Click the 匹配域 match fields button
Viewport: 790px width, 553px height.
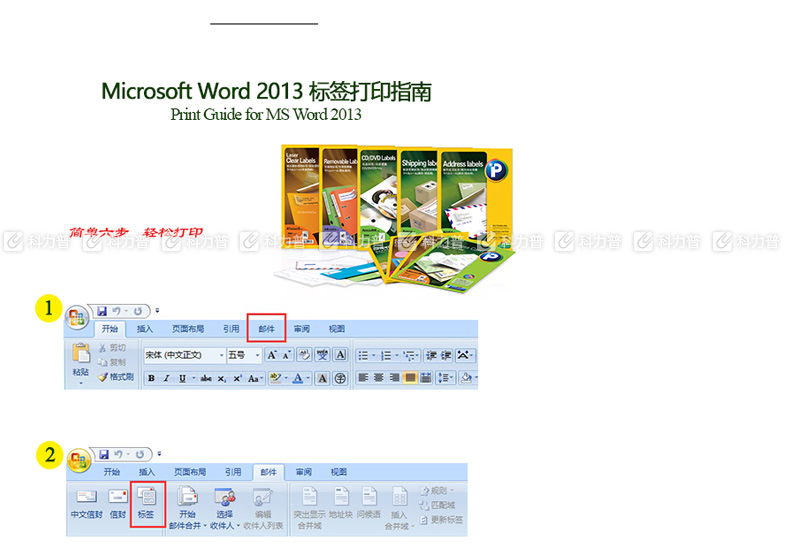[437, 505]
